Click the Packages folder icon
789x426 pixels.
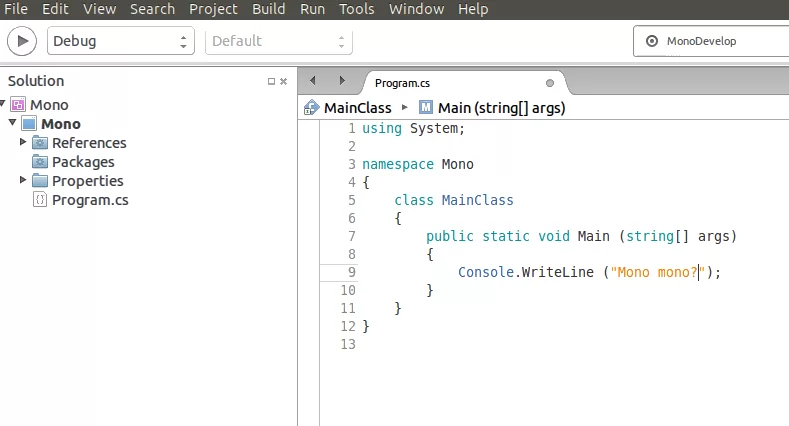tap(40, 162)
